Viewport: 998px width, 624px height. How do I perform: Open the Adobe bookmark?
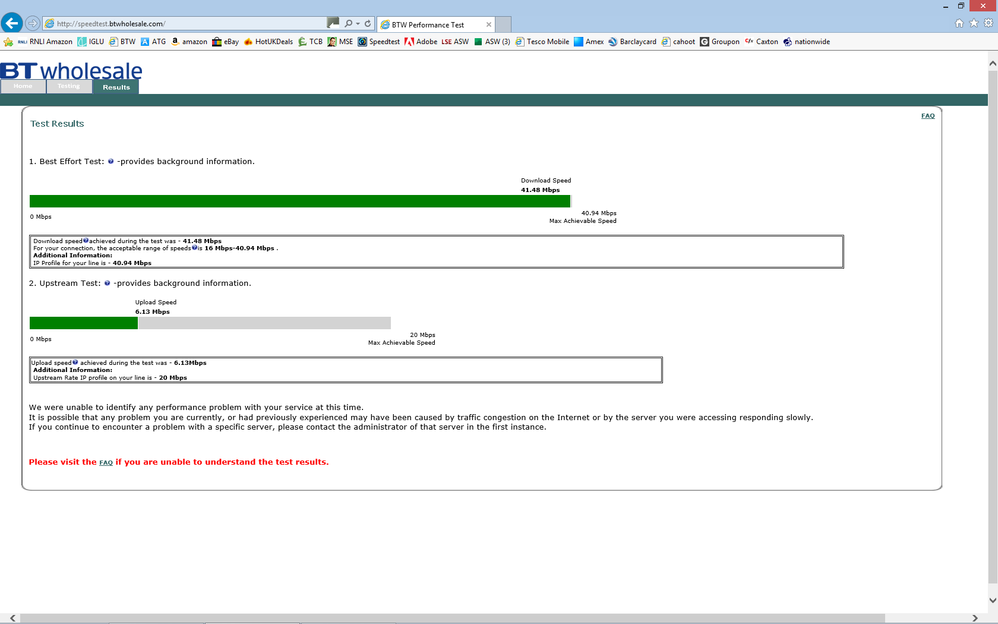(x=421, y=42)
